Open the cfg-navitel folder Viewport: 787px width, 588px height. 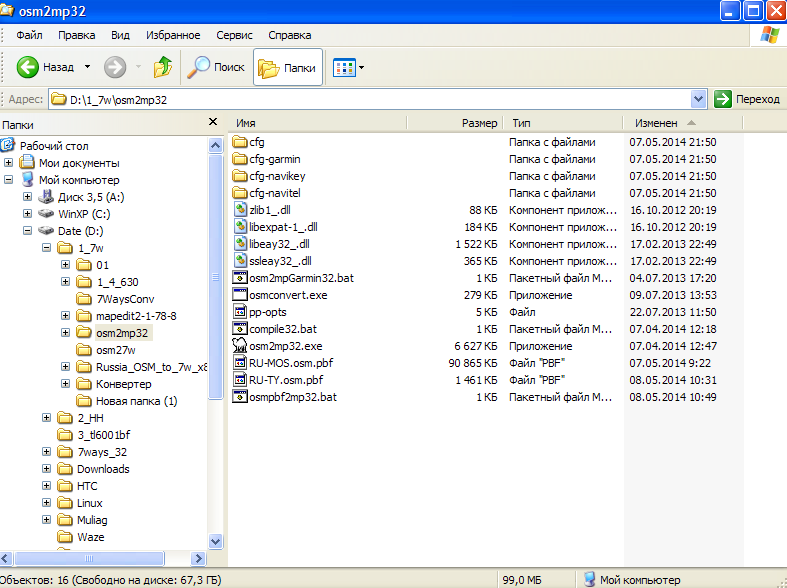[x=275, y=193]
